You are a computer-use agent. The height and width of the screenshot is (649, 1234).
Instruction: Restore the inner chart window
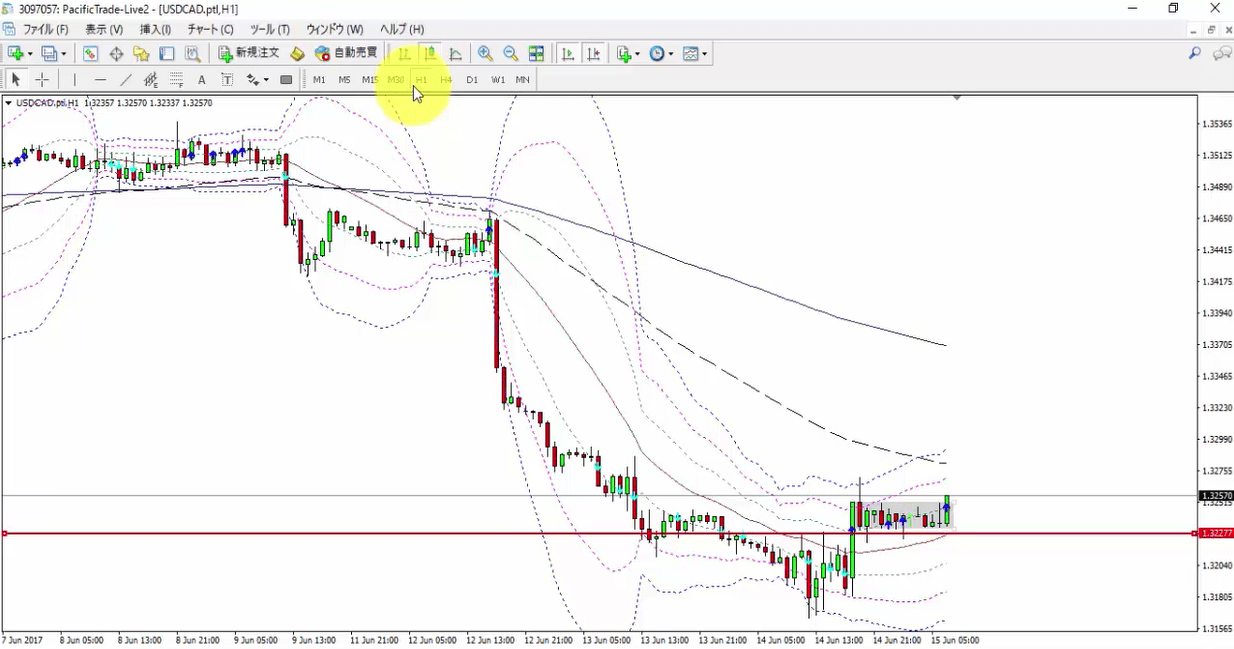[1211, 29]
